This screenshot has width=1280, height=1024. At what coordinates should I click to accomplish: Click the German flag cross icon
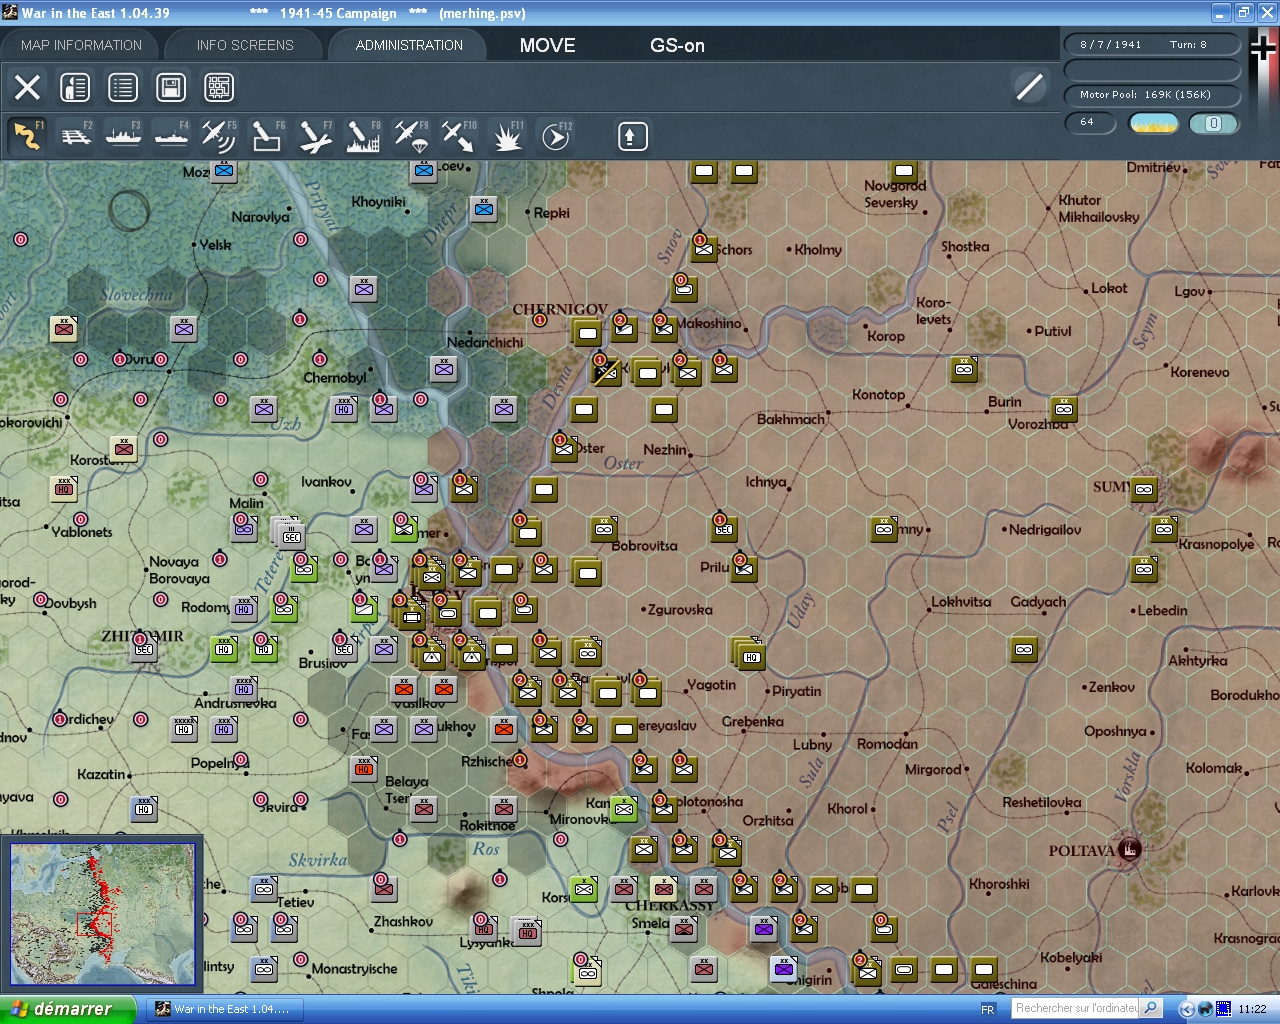(1263, 48)
